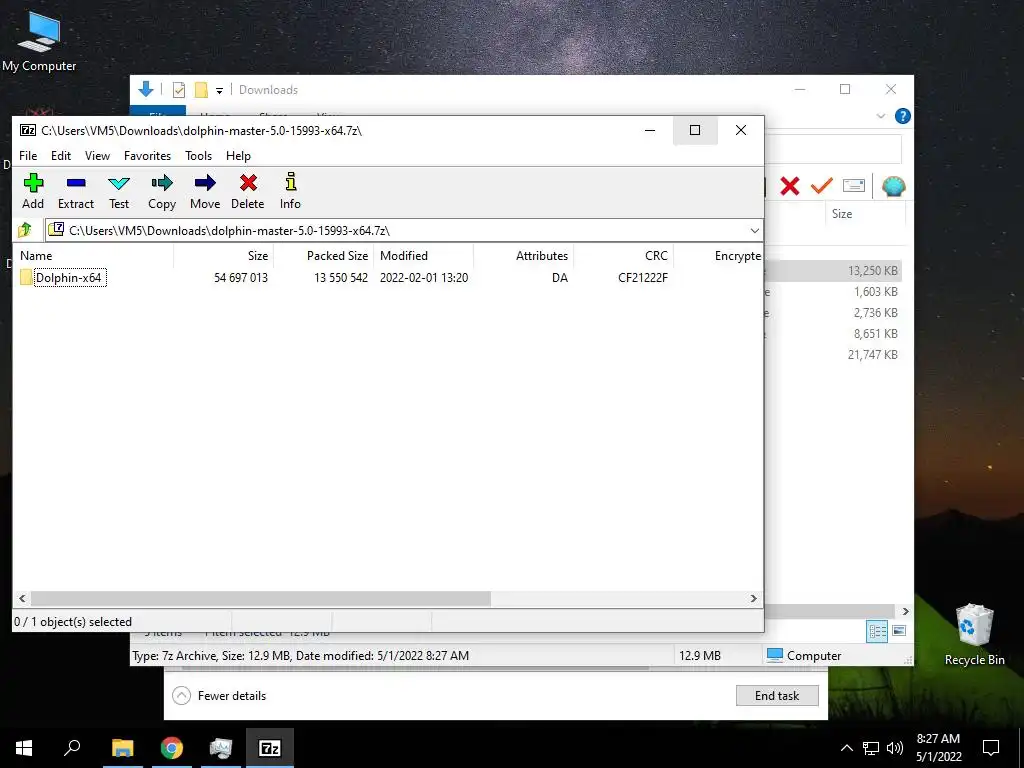Viewport: 1024px width, 768px height.
Task: Click the CF21222F CRC value
Action: [643, 278]
